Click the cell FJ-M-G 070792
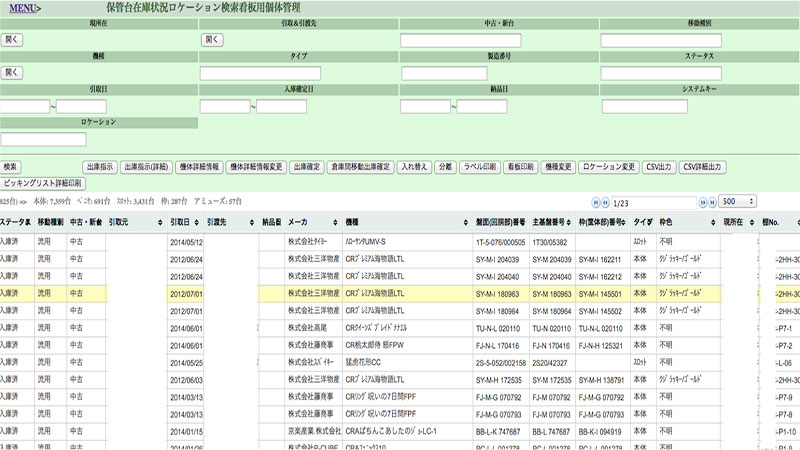Image resolution: width=800 pixels, height=450 pixels. [x=501, y=397]
